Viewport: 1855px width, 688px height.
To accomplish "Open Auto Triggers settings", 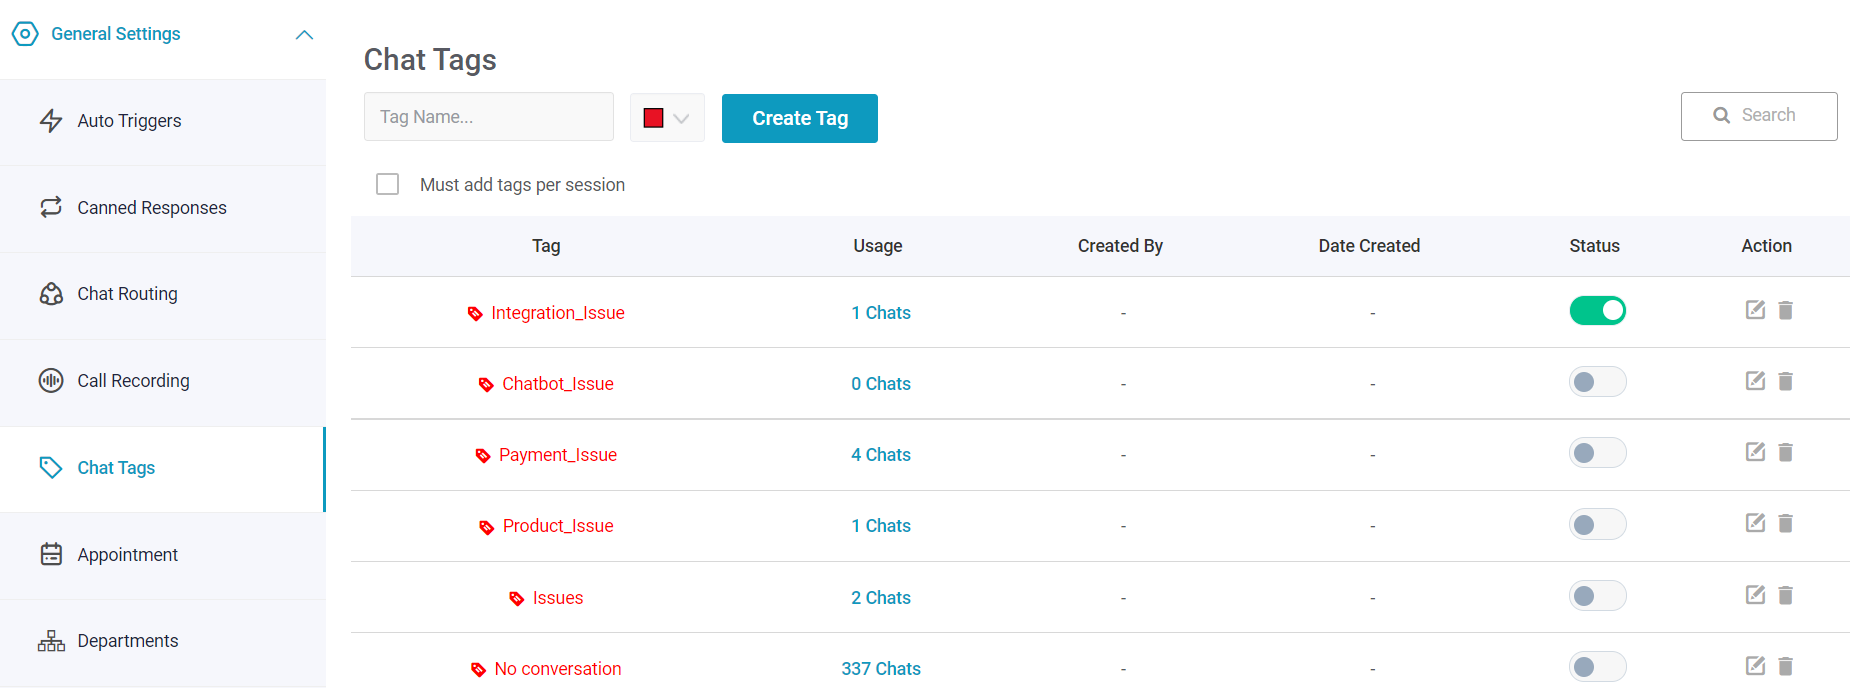I will tap(163, 122).
